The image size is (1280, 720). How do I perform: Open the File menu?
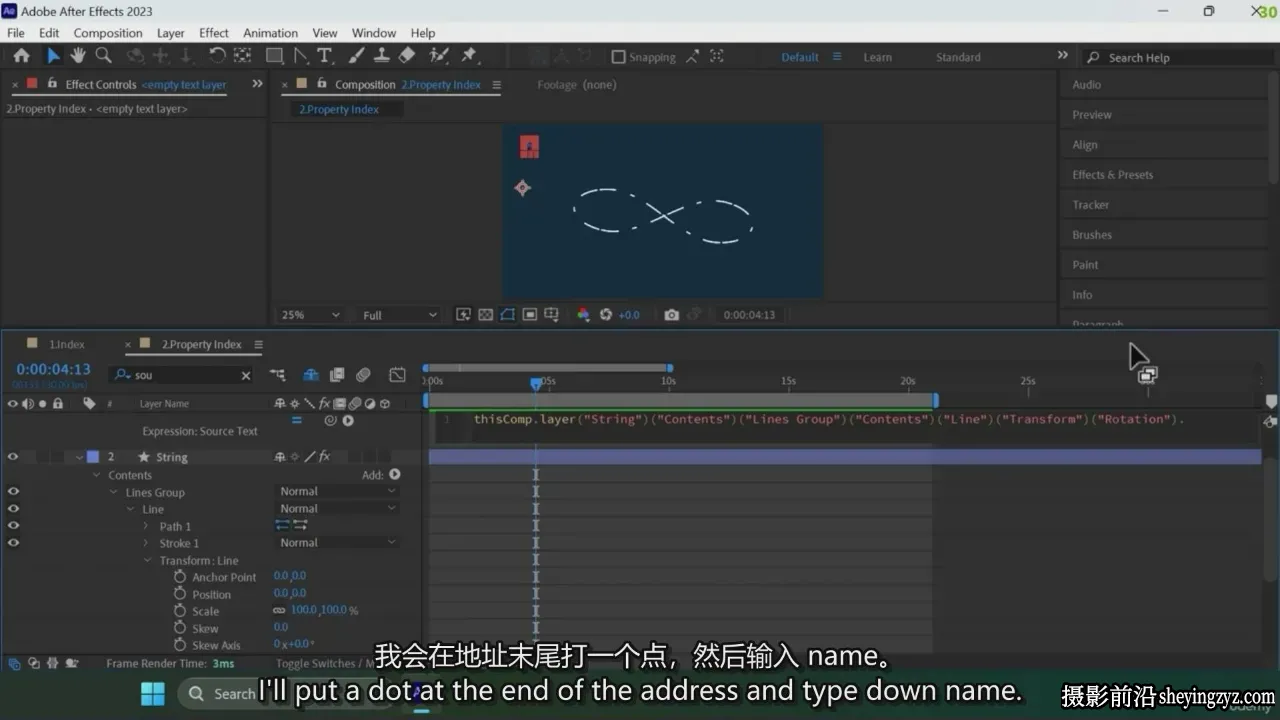16,33
